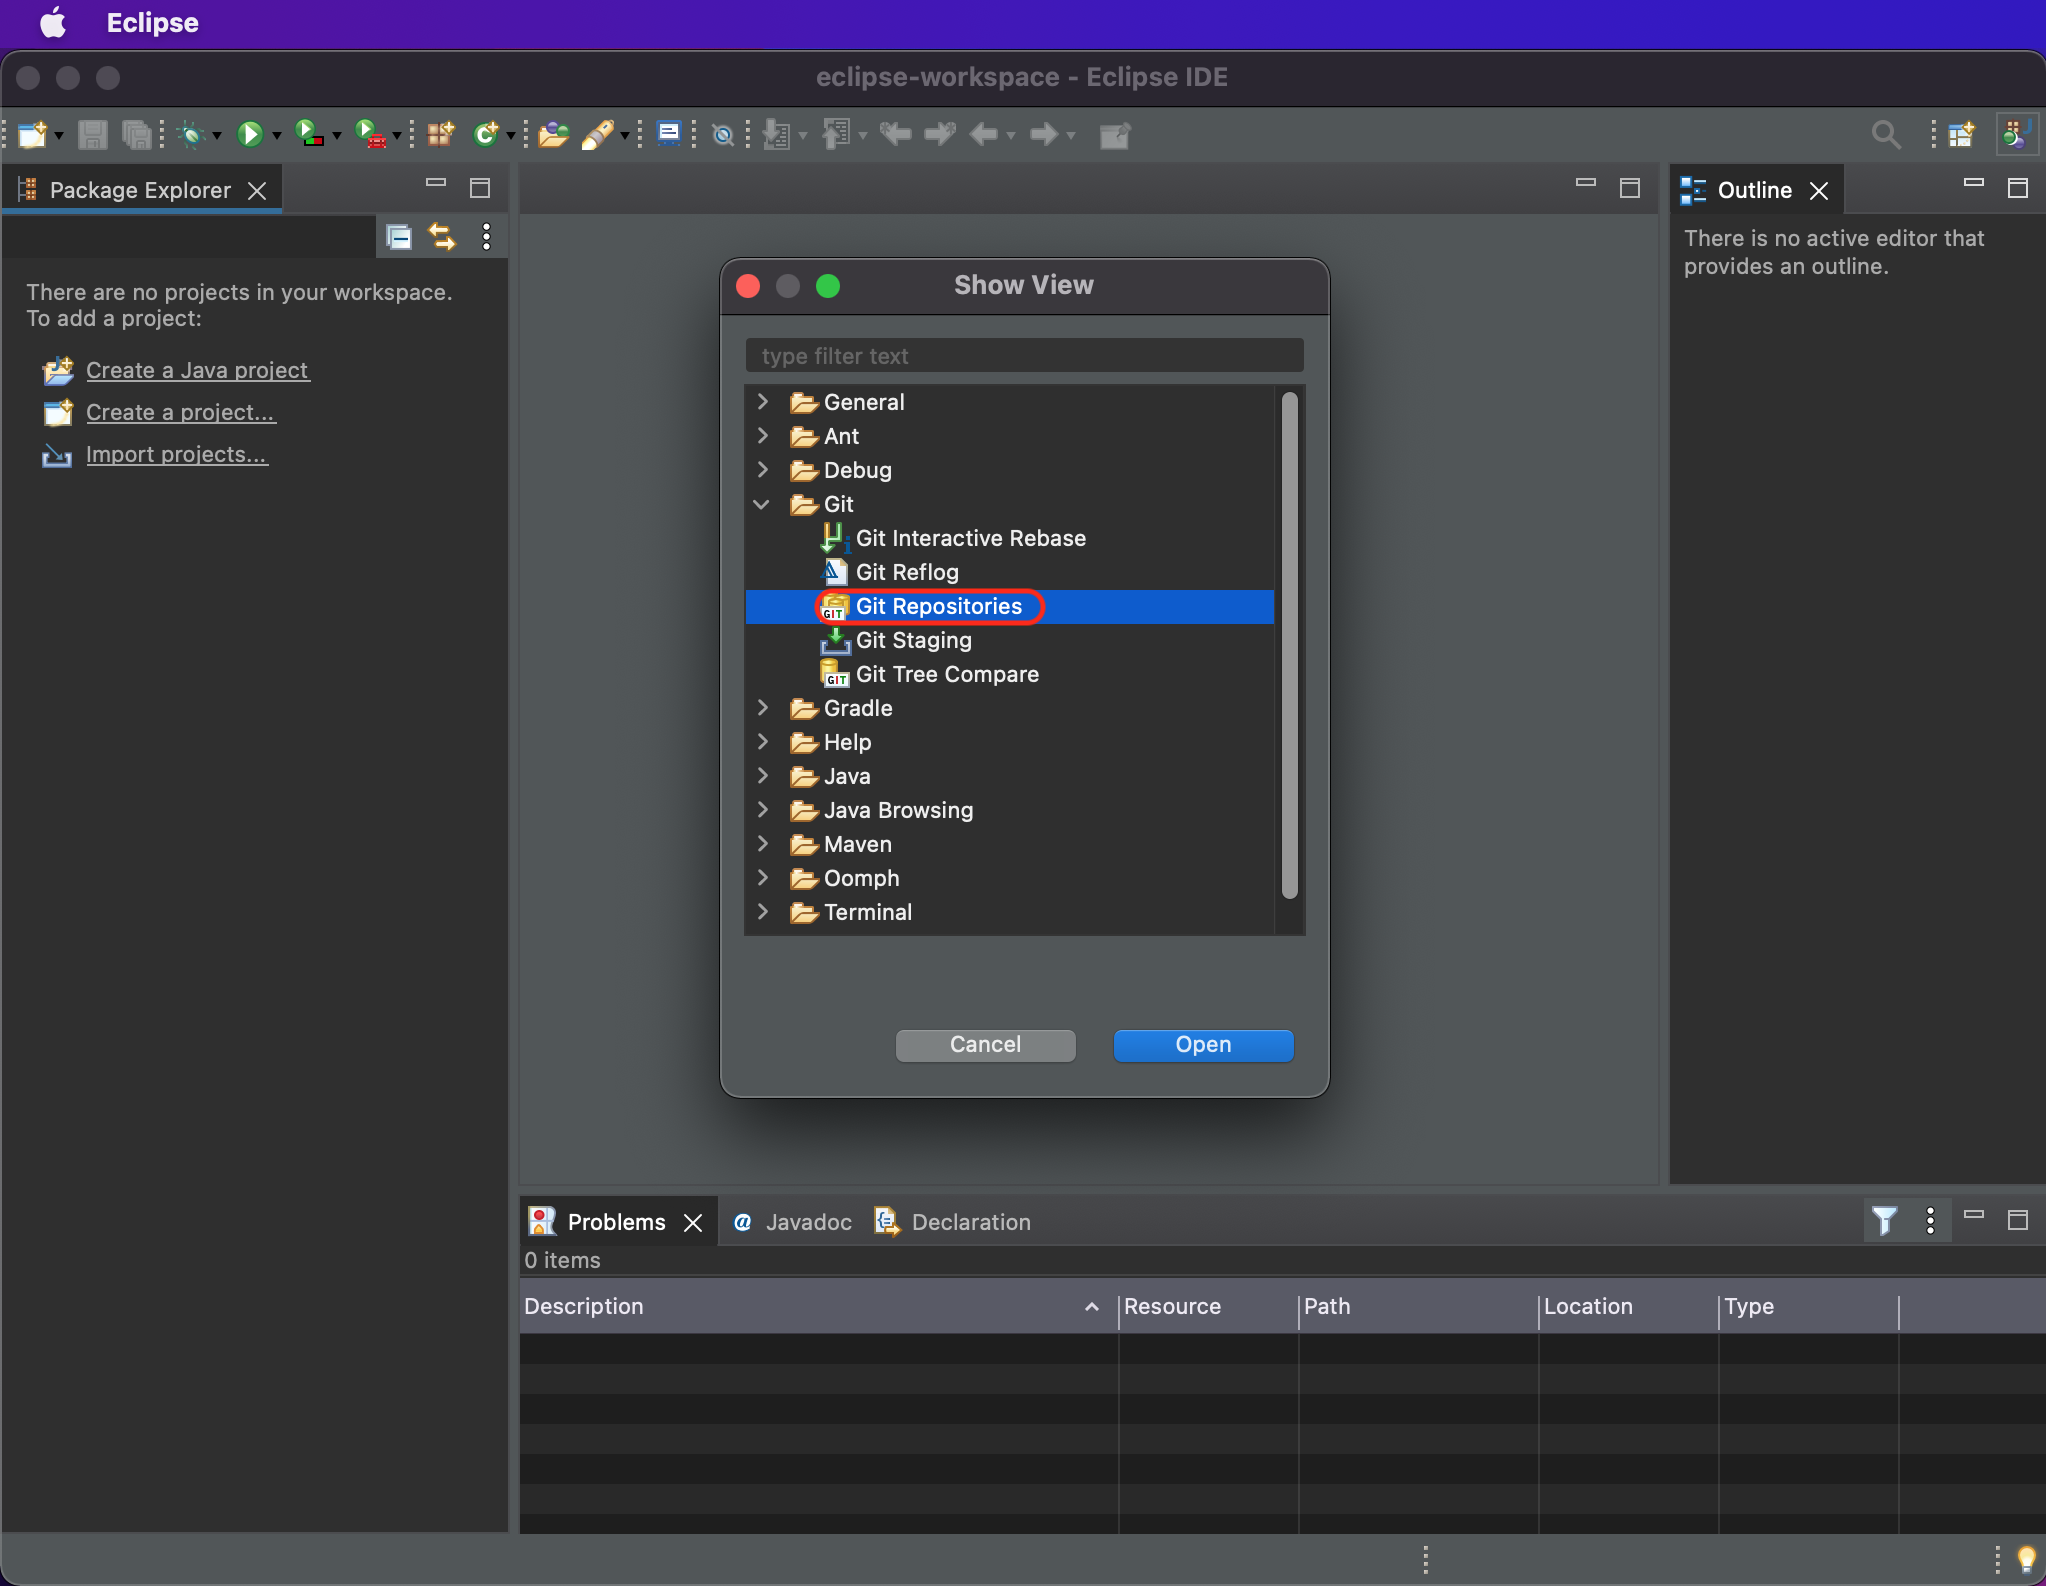The width and height of the screenshot is (2046, 1586).
Task: Click the type filter text field
Action: 1024,356
